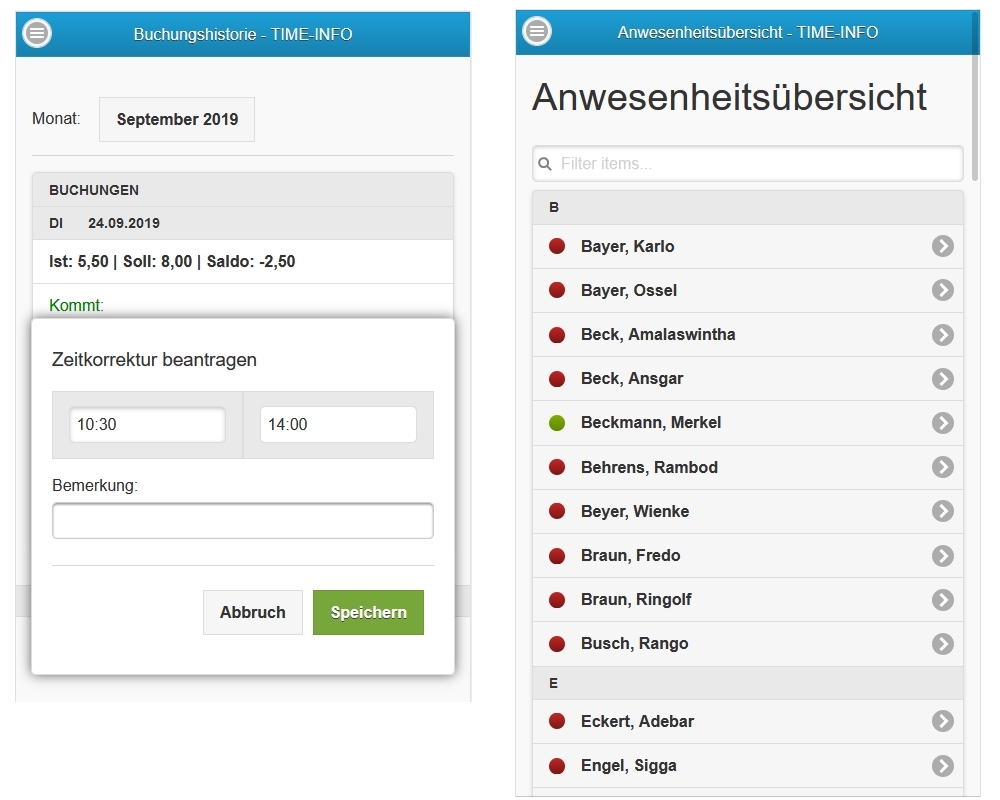Image resolution: width=1000 pixels, height=800 pixels.
Task: Open hamburger menu in Anwesenheitsübersicht header
Action: pyautogui.click(x=537, y=31)
